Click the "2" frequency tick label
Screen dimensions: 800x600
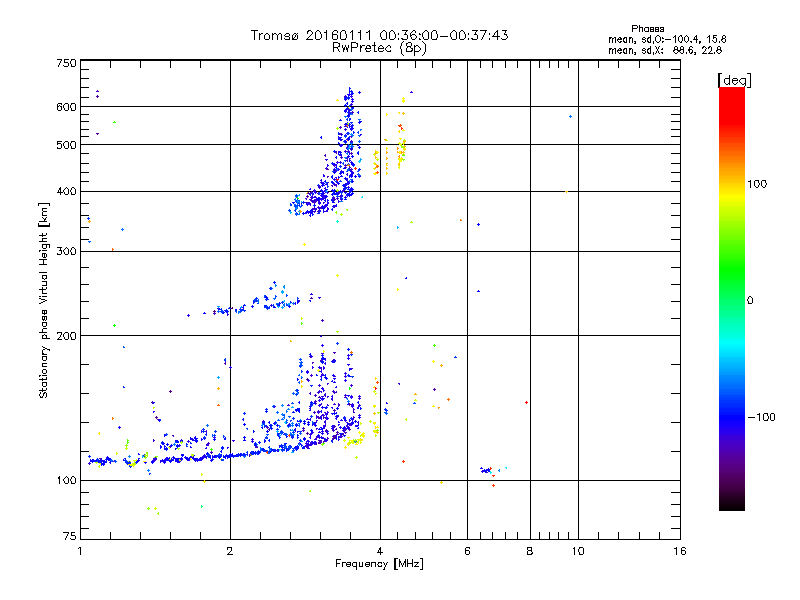click(230, 551)
